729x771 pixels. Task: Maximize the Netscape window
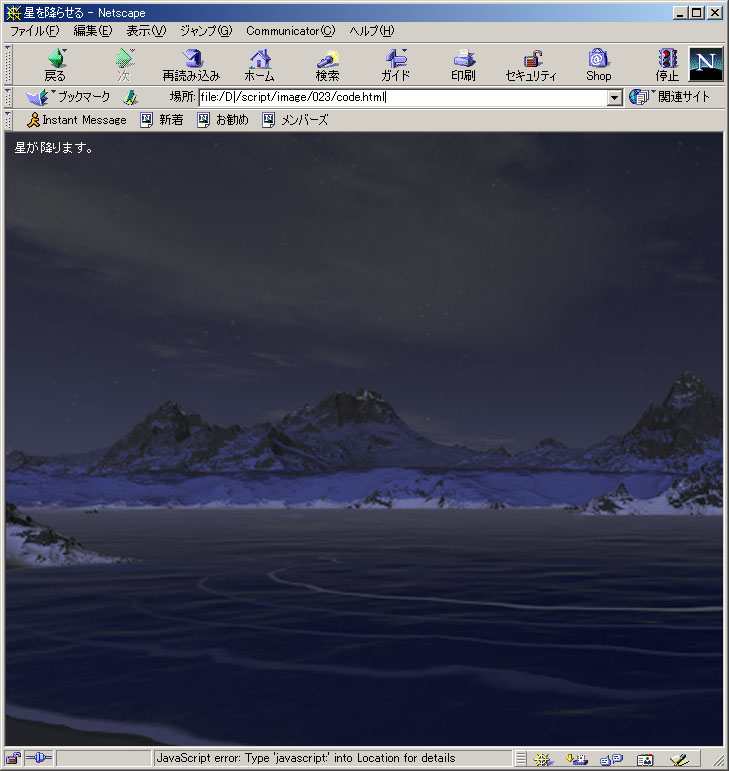(x=697, y=13)
